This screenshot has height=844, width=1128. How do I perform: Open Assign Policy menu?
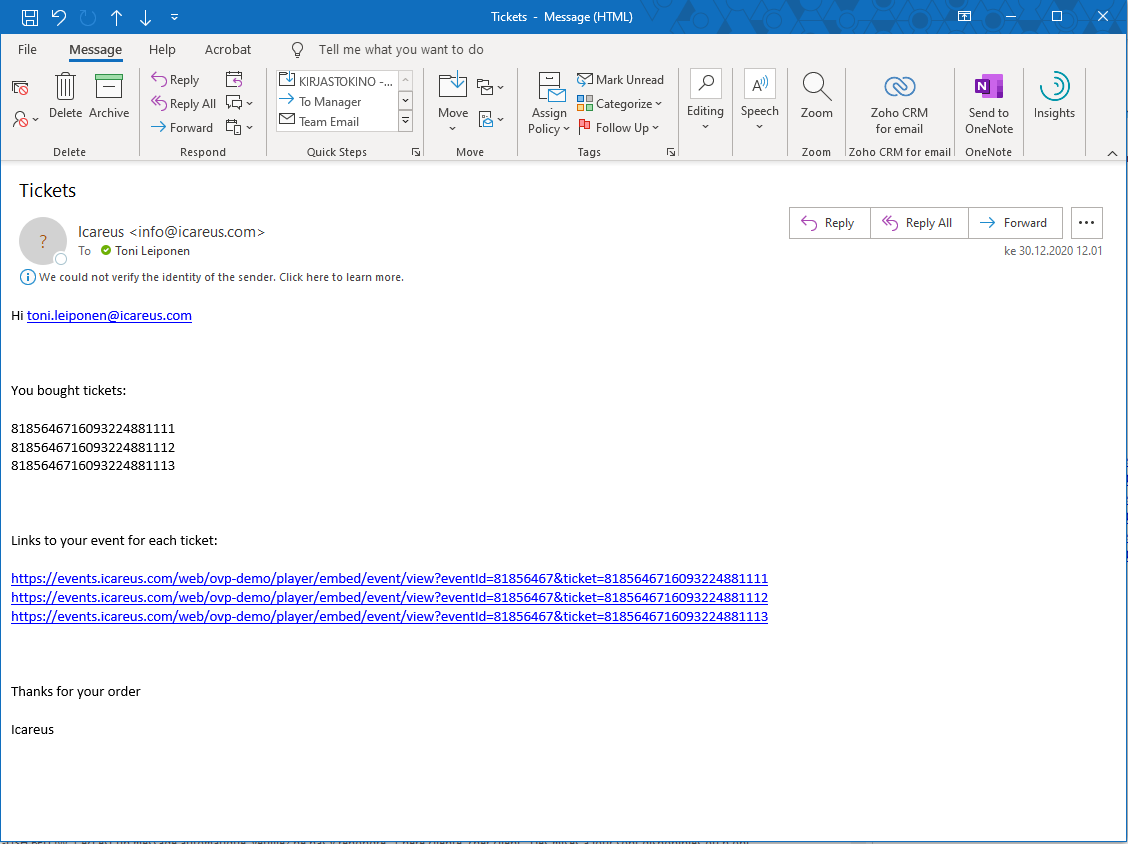coord(549,103)
